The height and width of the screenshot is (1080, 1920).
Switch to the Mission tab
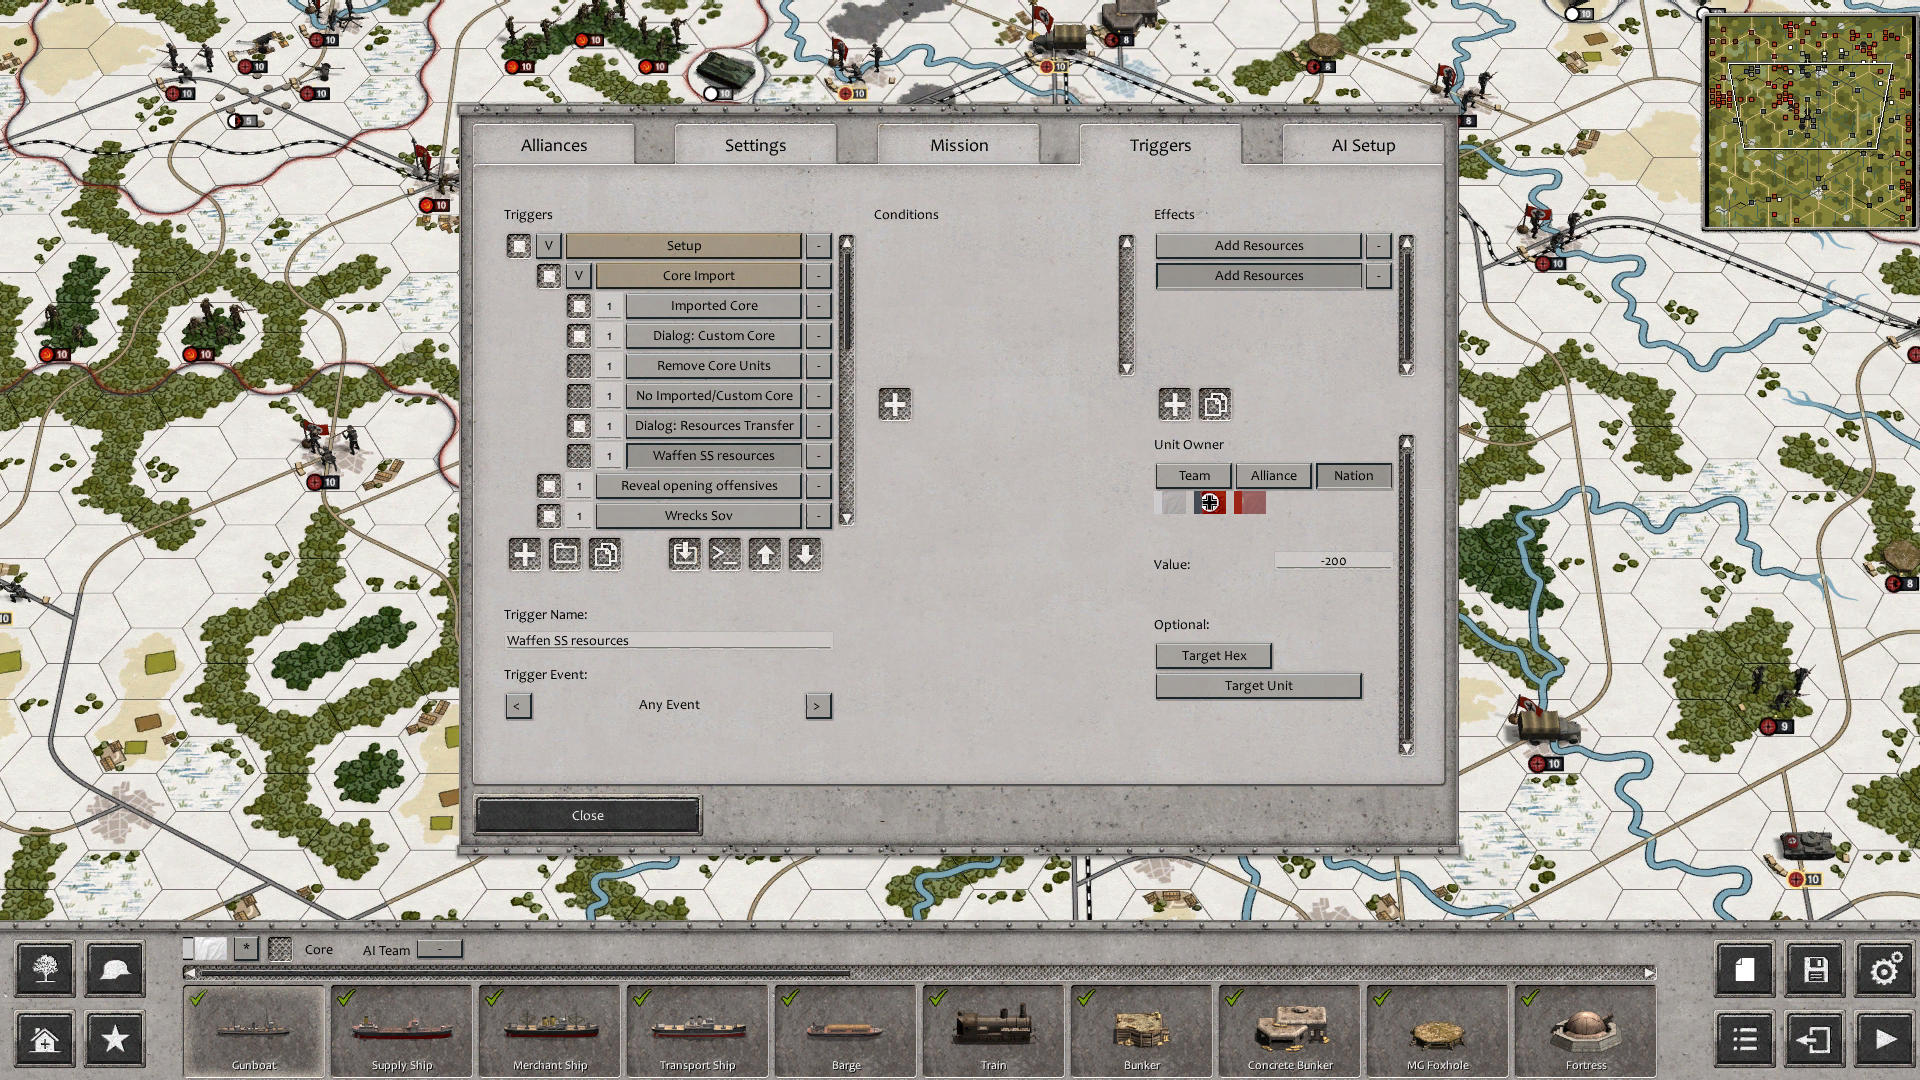tap(959, 145)
